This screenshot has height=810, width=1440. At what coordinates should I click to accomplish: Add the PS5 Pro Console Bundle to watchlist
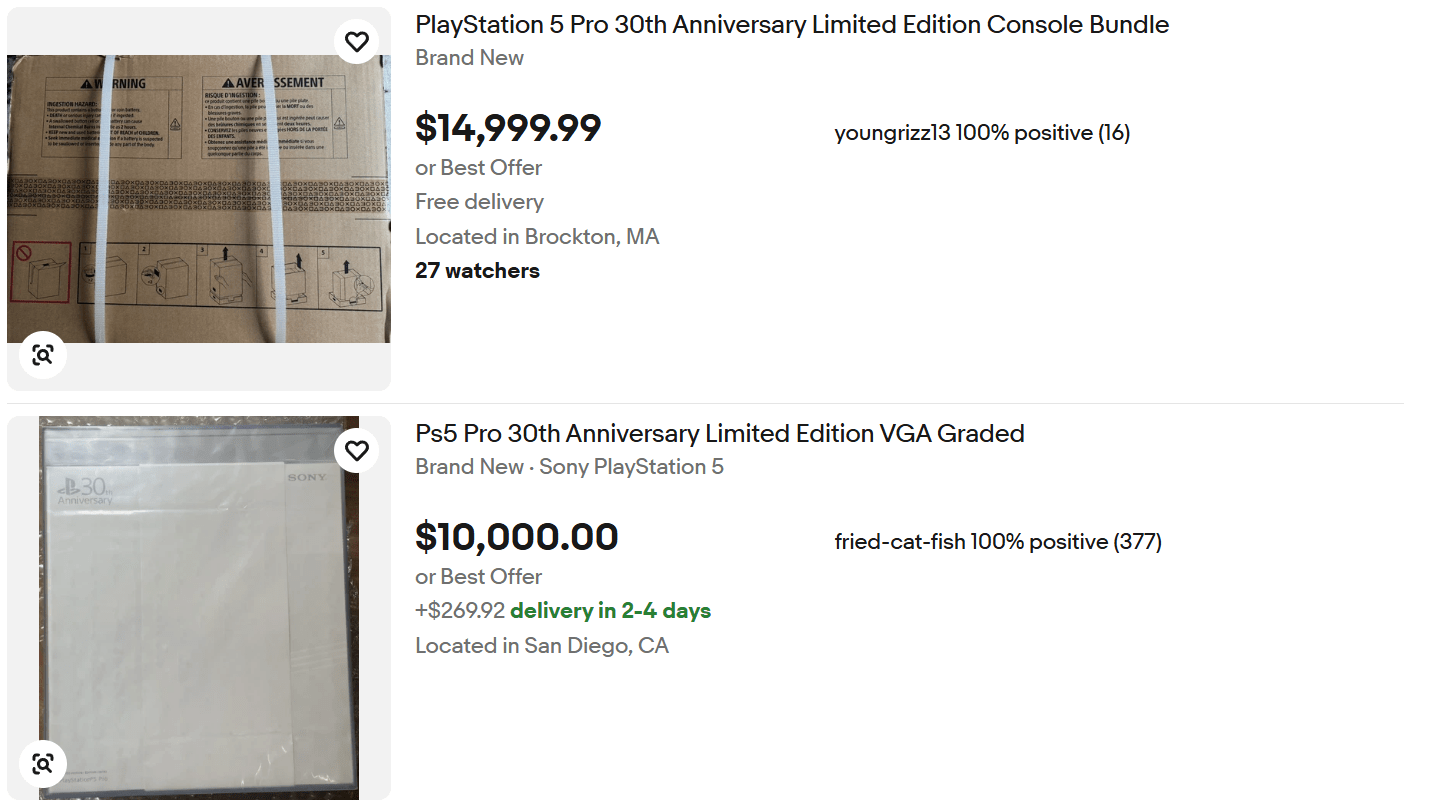pos(357,42)
